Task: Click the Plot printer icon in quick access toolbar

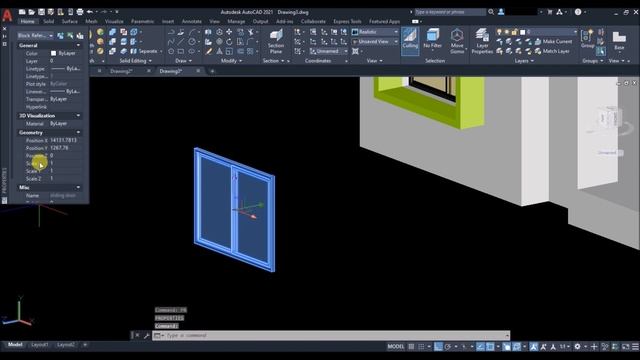Action: tap(80, 12)
